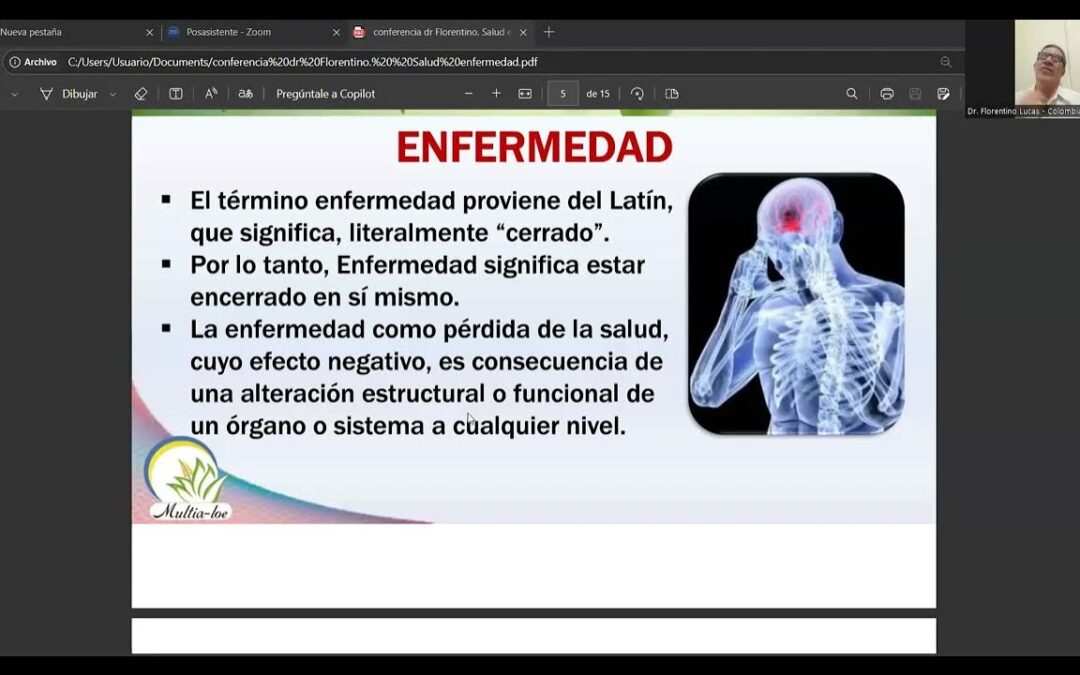
Task: Click the save as icon
Action: tap(944, 94)
